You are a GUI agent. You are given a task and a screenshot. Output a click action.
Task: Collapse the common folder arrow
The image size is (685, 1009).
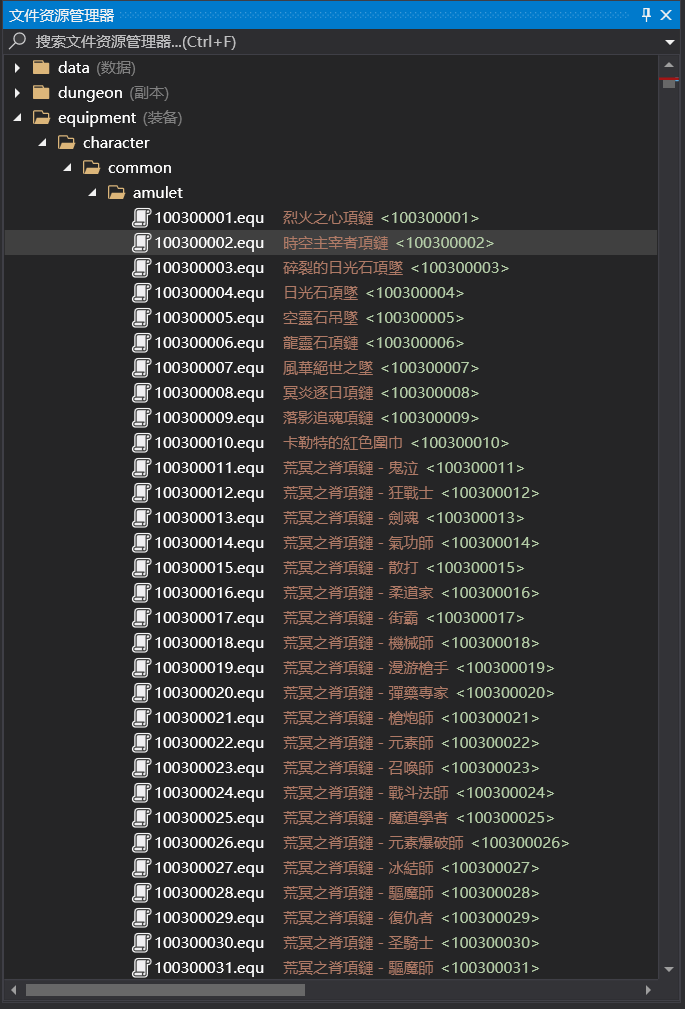(x=67, y=168)
